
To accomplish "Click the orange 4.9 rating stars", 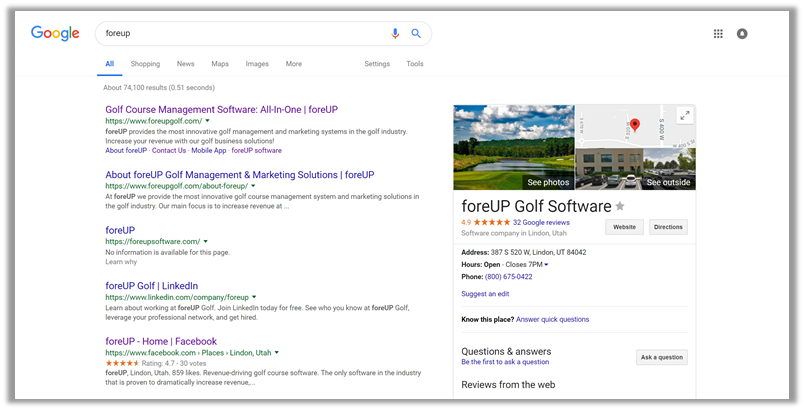I will coord(492,222).
